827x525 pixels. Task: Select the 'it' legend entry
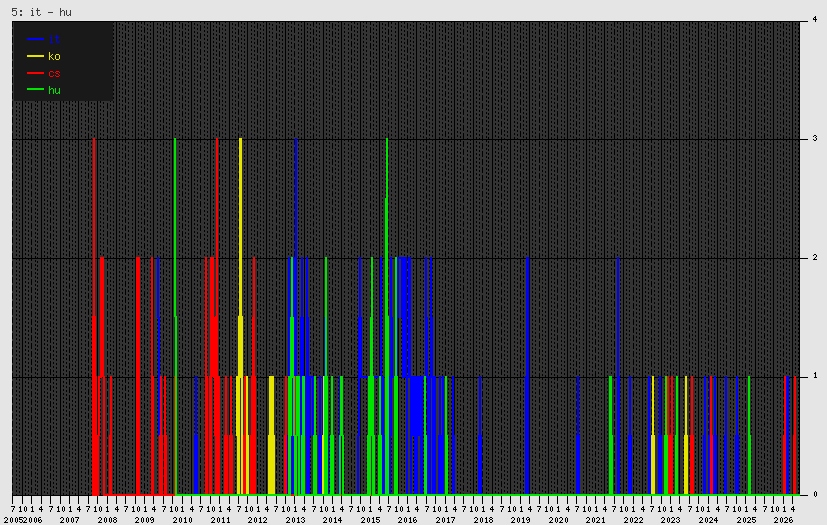[x=43, y=39]
